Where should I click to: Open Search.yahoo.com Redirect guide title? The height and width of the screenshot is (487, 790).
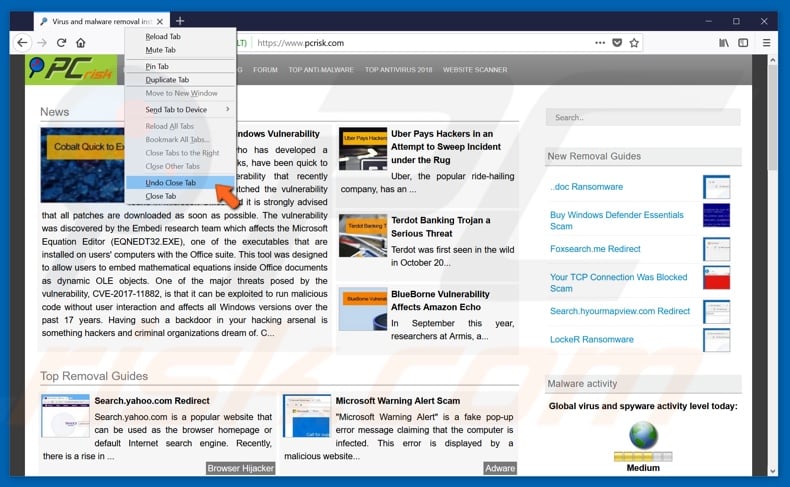(x=152, y=401)
